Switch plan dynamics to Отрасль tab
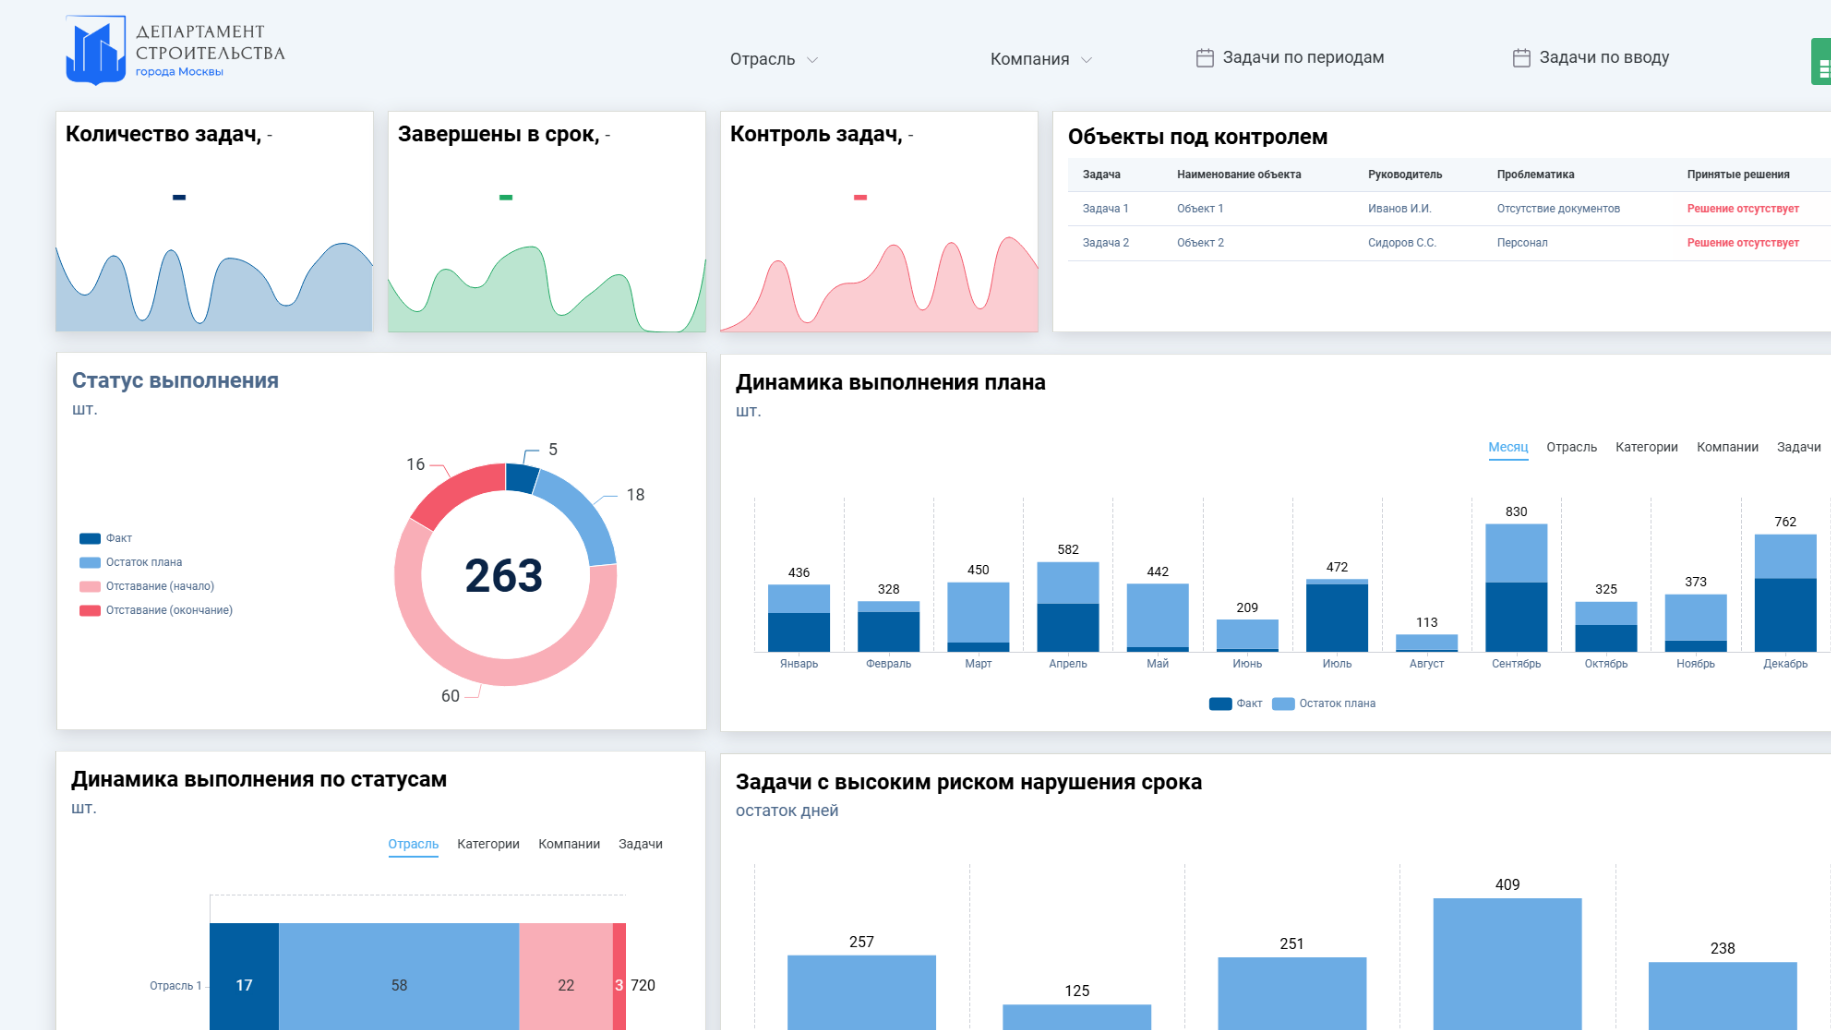Image resolution: width=1831 pixels, height=1030 pixels. click(1571, 447)
